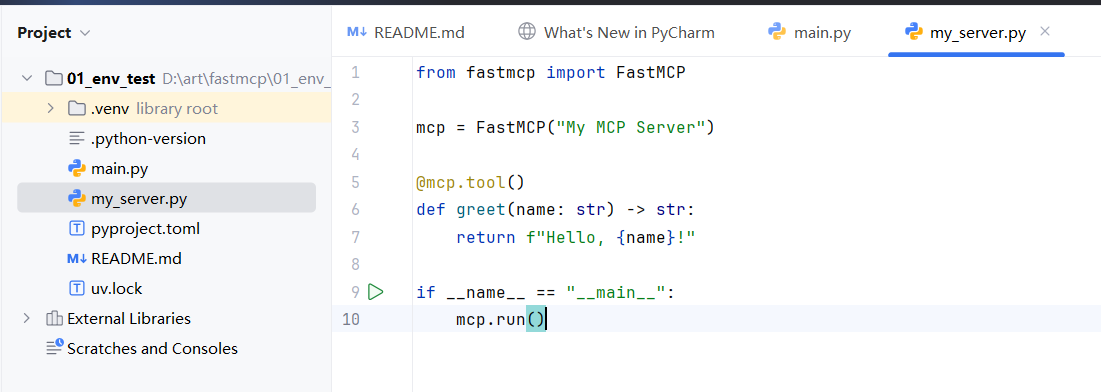Switch to the main.py editor tab
This screenshot has height=392, width=1101.
click(x=809, y=32)
